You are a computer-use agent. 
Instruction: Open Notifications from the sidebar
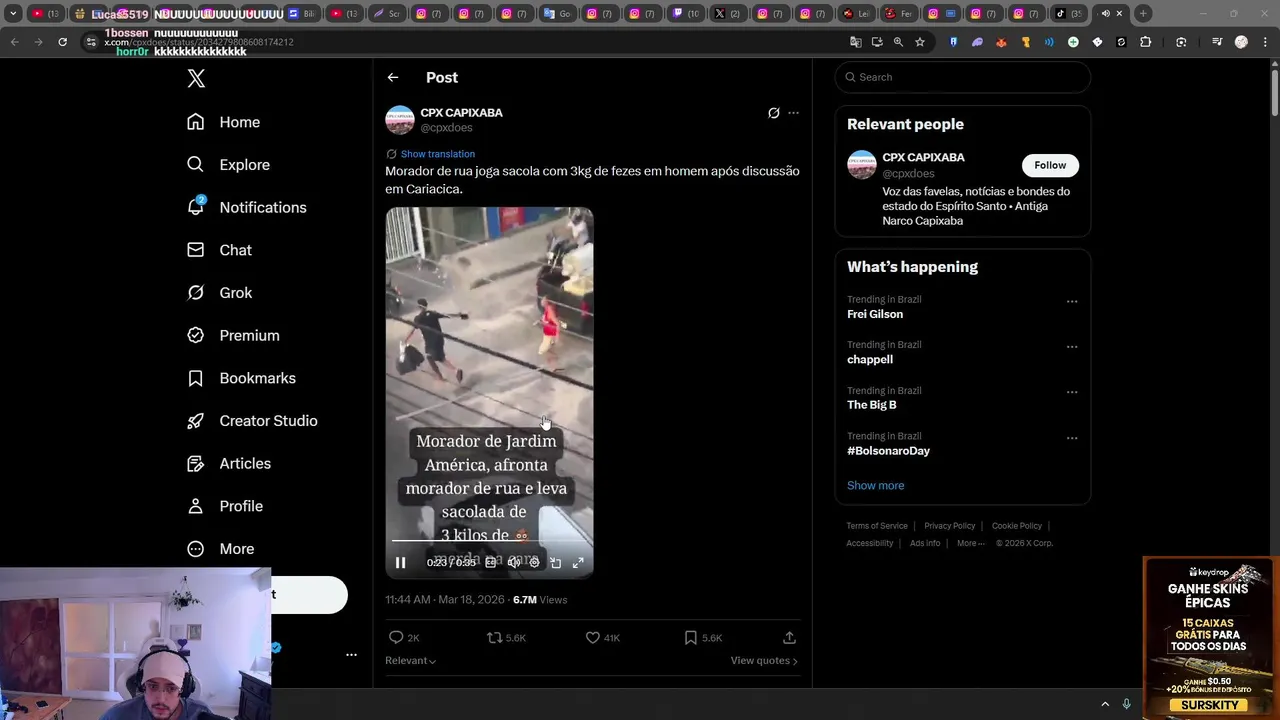pyautogui.click(x=246, y=207)
